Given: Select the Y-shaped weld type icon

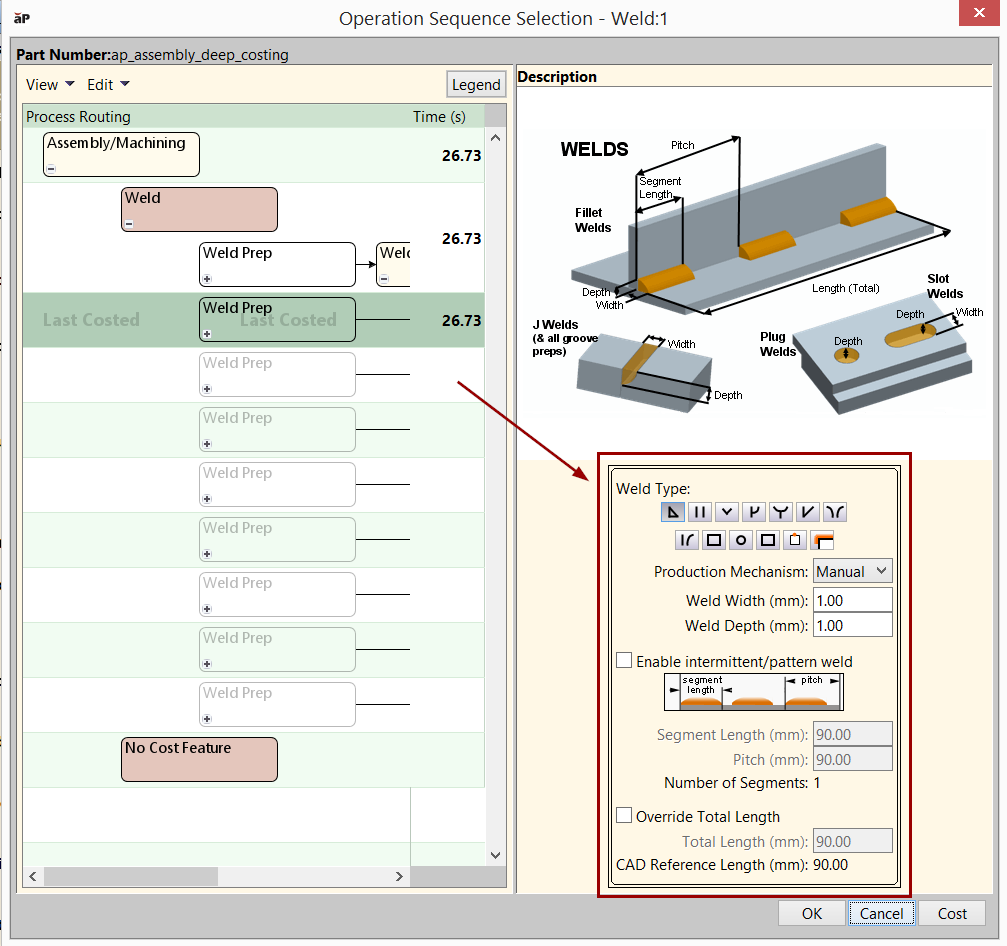Looking at the screenshot, I should coord(781,512).
